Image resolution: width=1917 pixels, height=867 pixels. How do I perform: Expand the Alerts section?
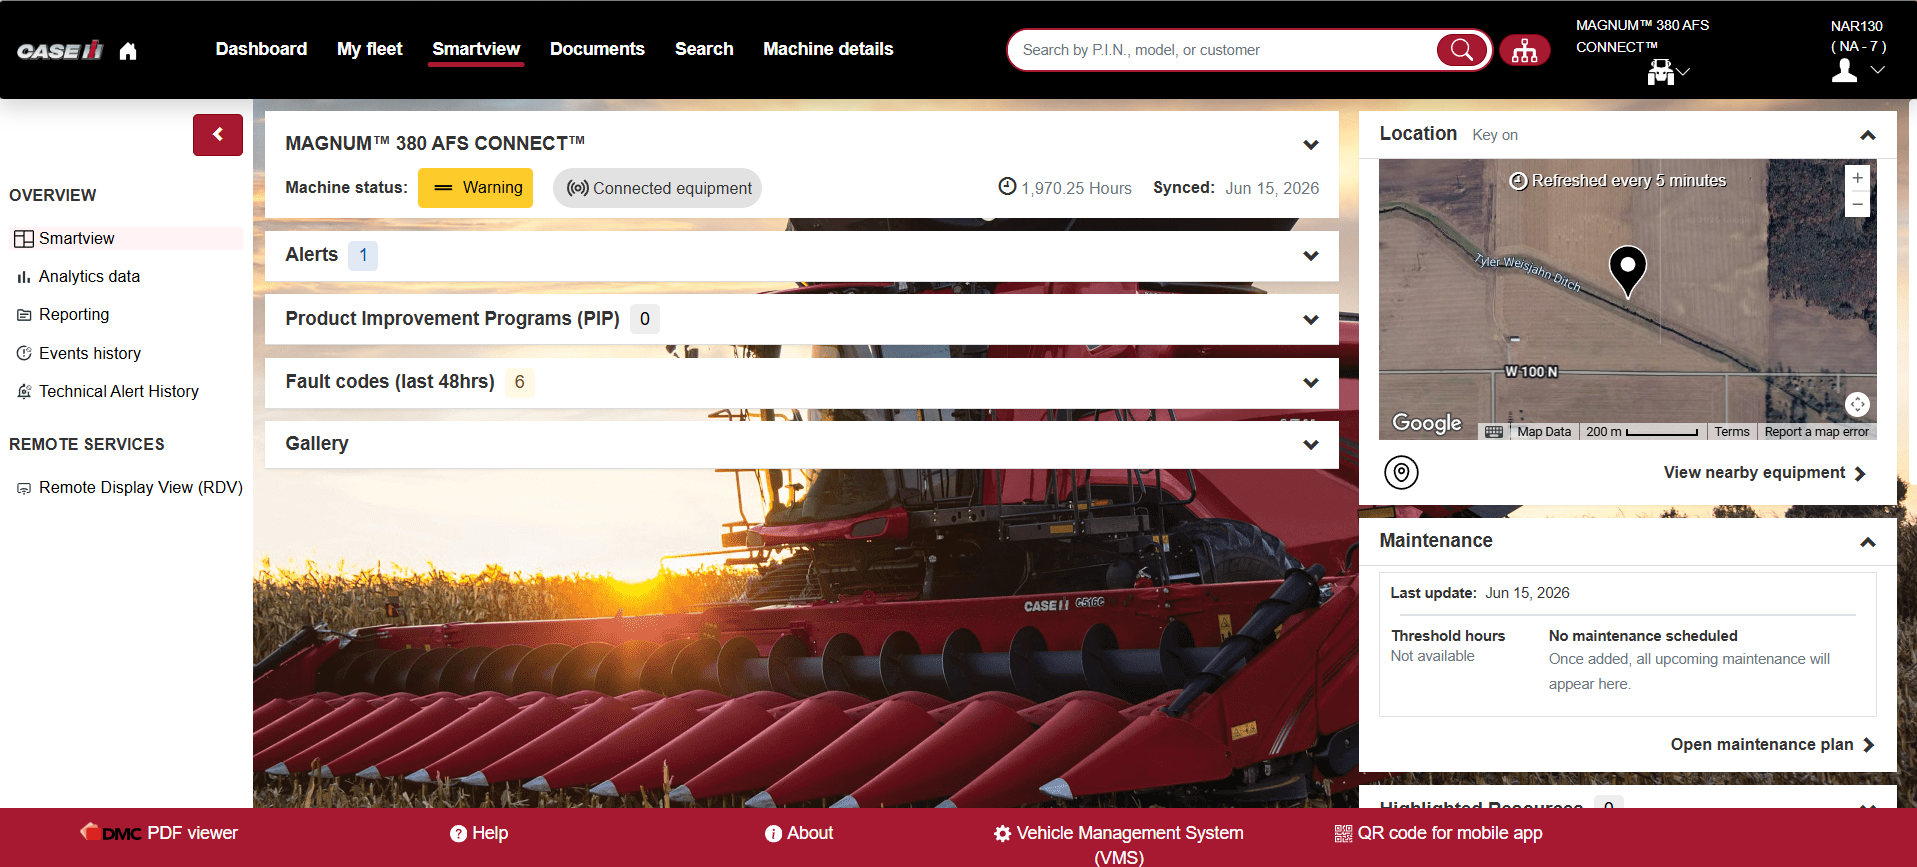click(1311, 256)
